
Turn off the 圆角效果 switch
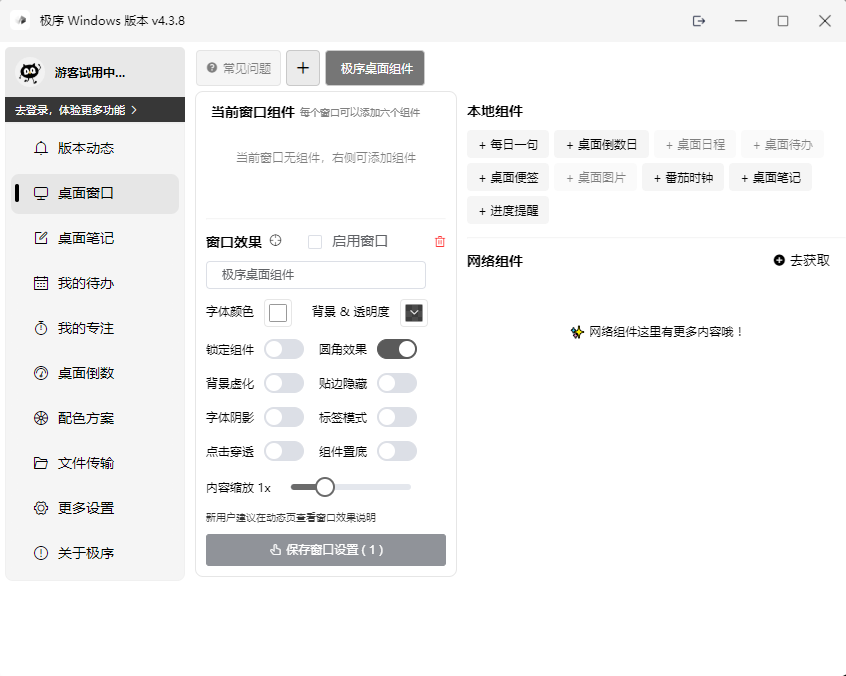point(397,349)
